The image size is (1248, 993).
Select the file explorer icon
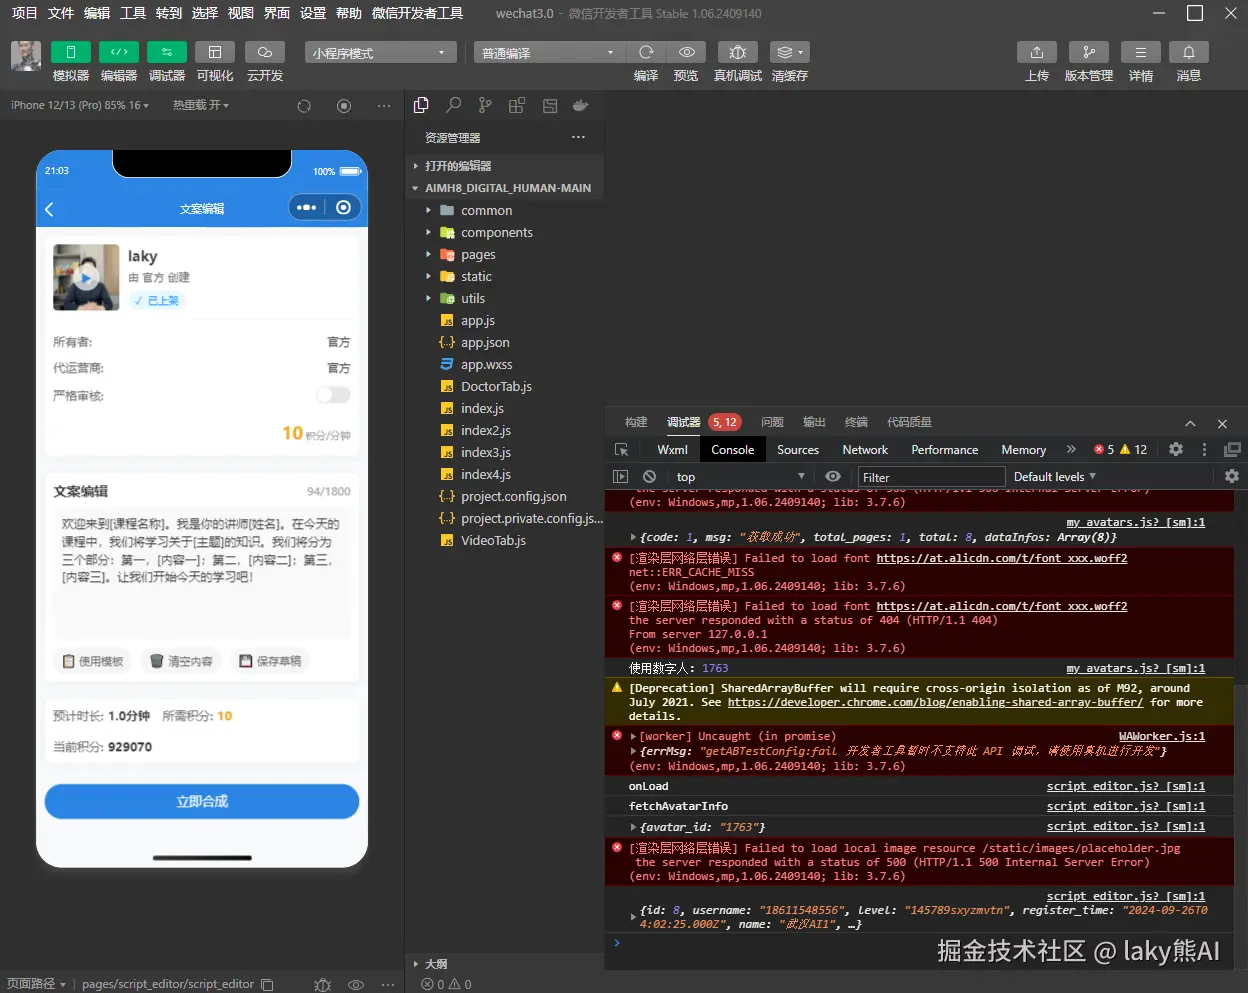pos(421,105)
